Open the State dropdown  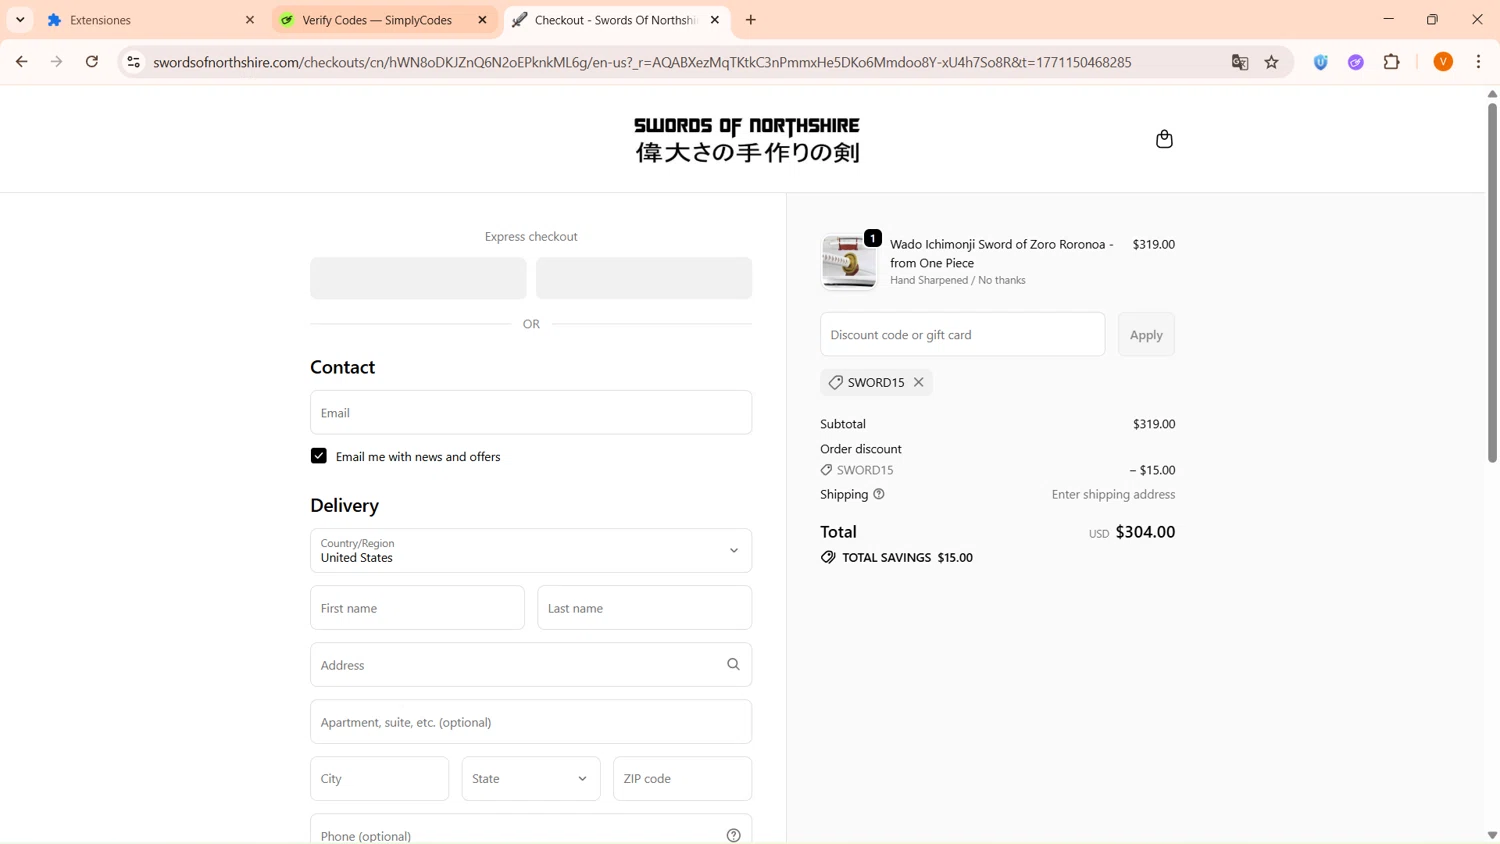click(x=531, y=779)
